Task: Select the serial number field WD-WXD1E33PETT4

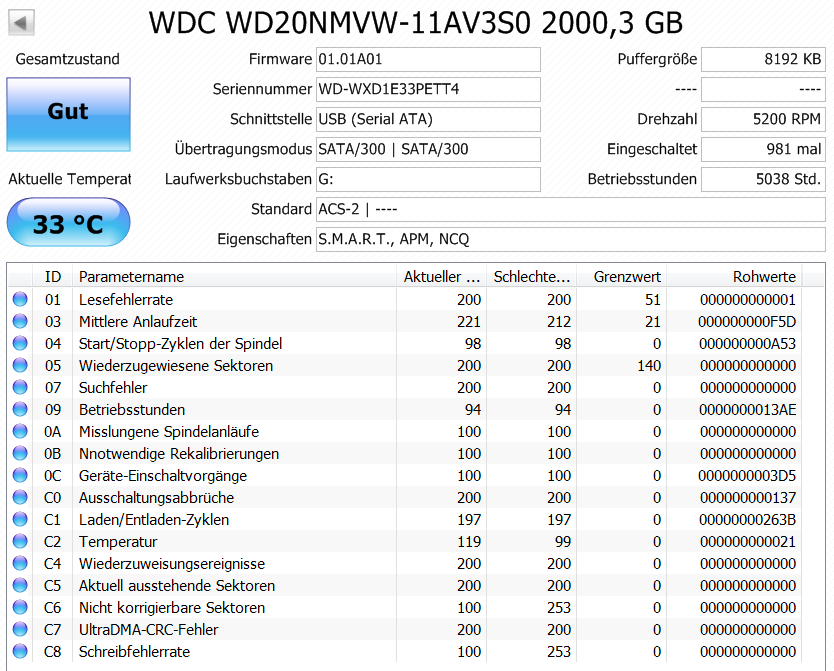Action: 428,89
